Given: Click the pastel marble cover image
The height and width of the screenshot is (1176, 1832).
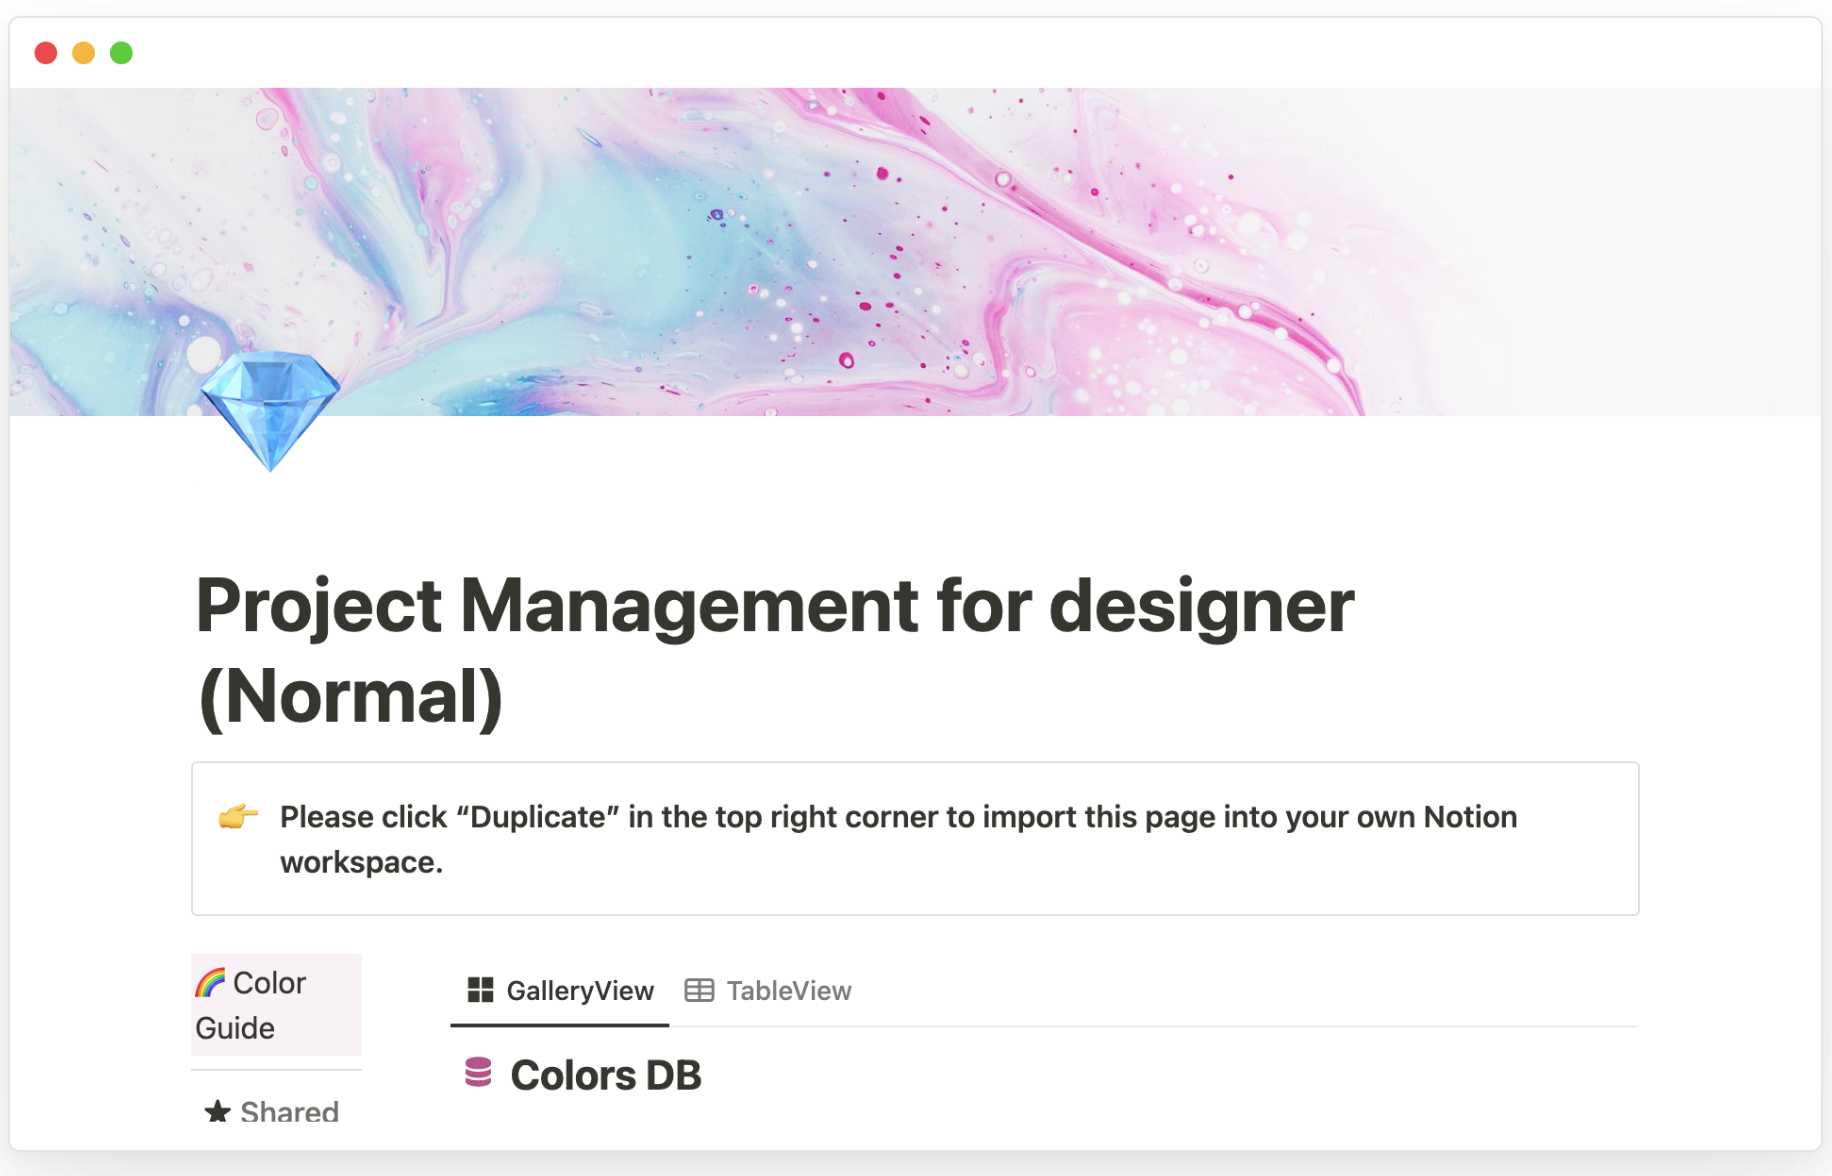Looking at the screenshot, I should pyautogui.click(x=915, y=251).
